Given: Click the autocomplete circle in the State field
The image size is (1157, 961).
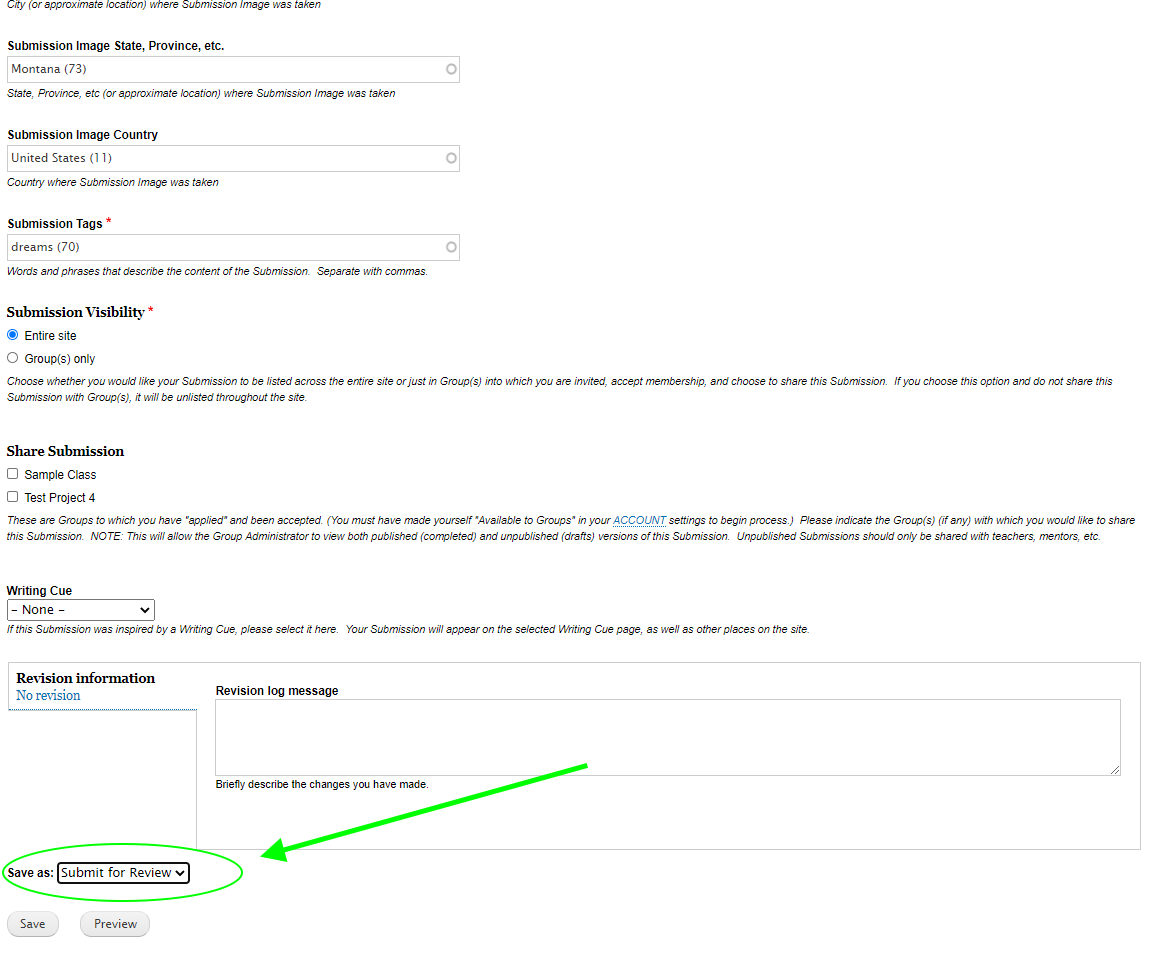Looking at the screenshot, I should point(451,70).
